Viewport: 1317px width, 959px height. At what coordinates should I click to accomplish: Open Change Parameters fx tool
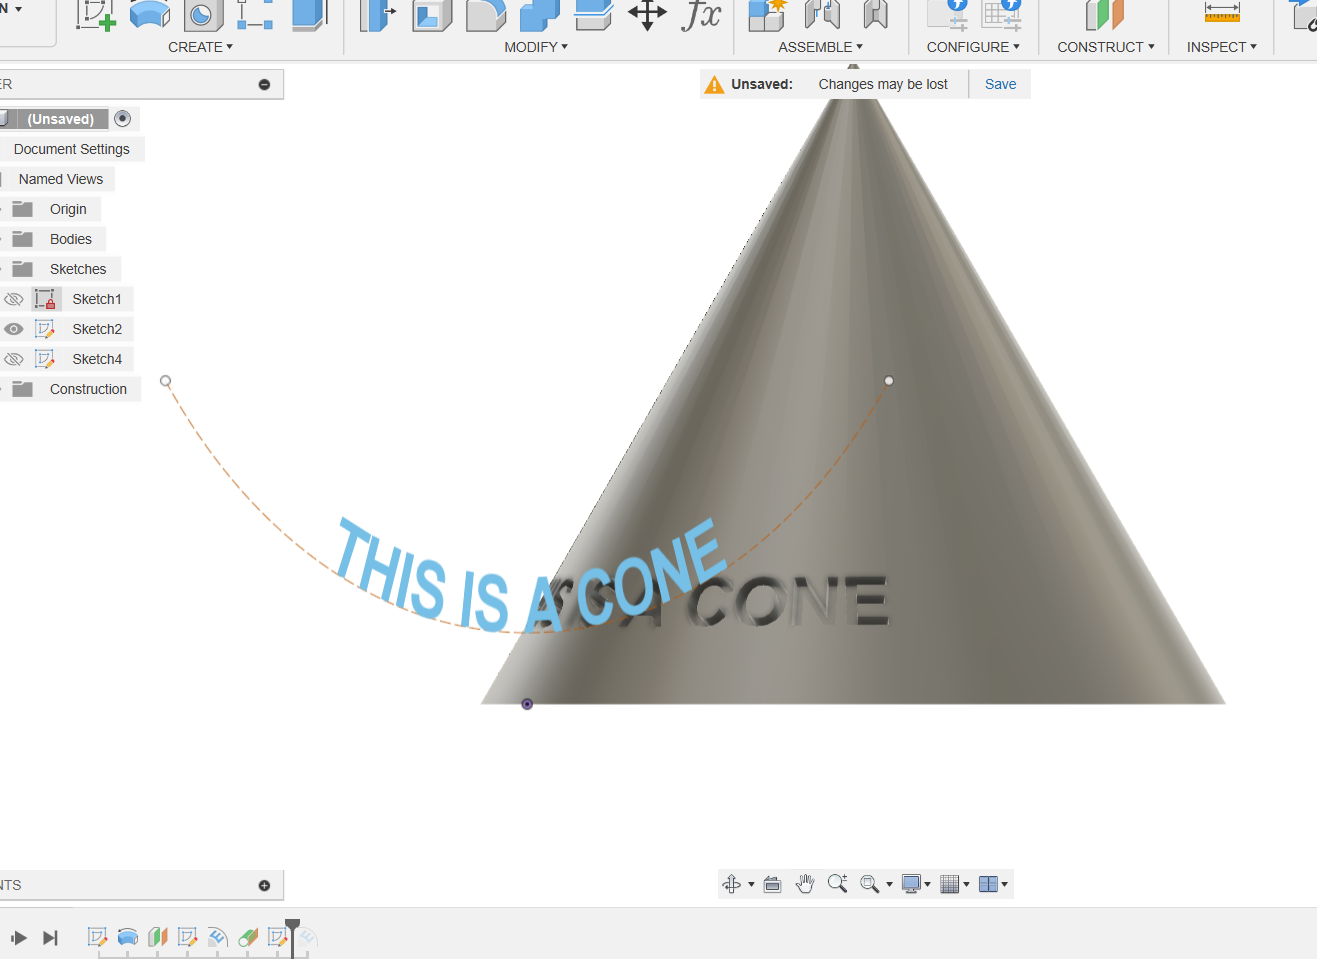(701, 14)
